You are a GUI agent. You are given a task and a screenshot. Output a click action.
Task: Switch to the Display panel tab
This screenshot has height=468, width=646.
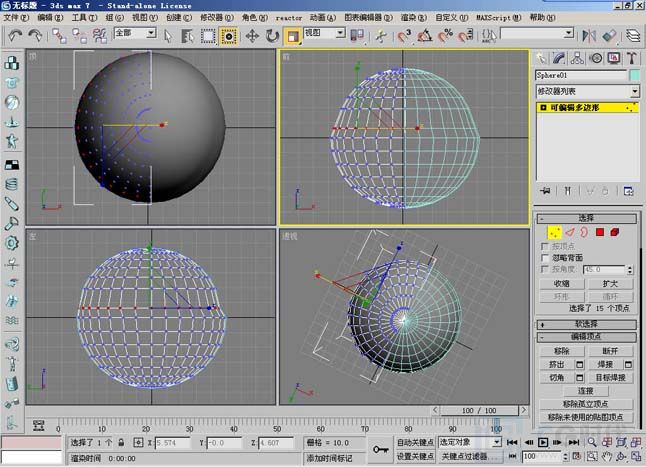coord(614,58)
